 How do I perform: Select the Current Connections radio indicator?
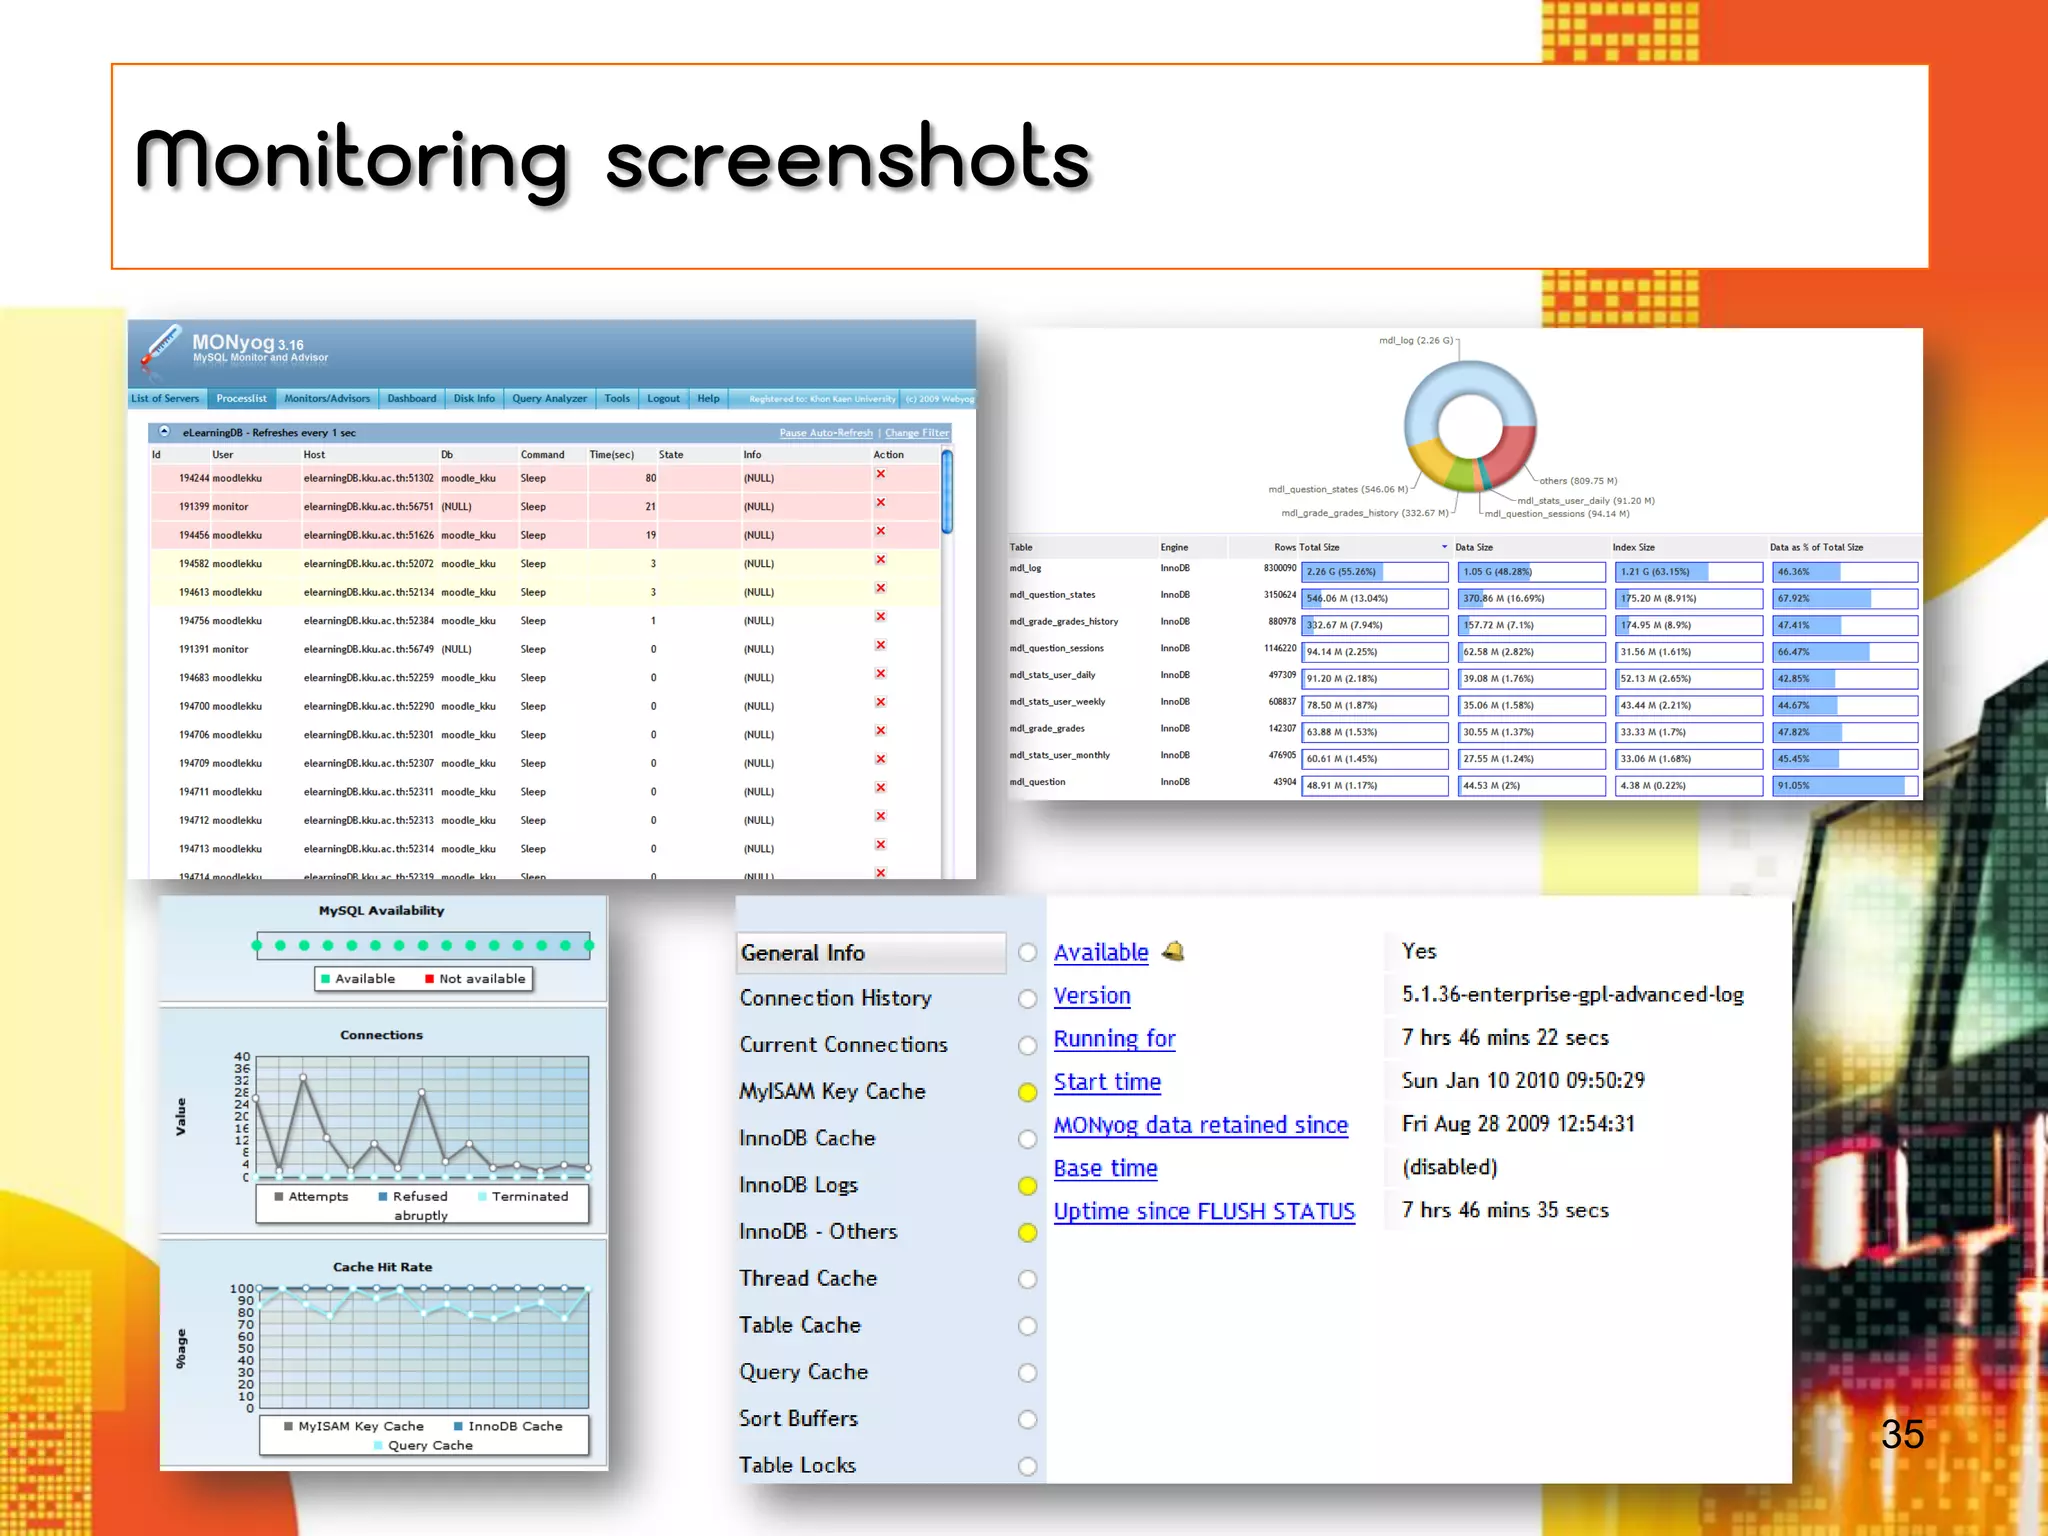click(x=1027, y=1046)
